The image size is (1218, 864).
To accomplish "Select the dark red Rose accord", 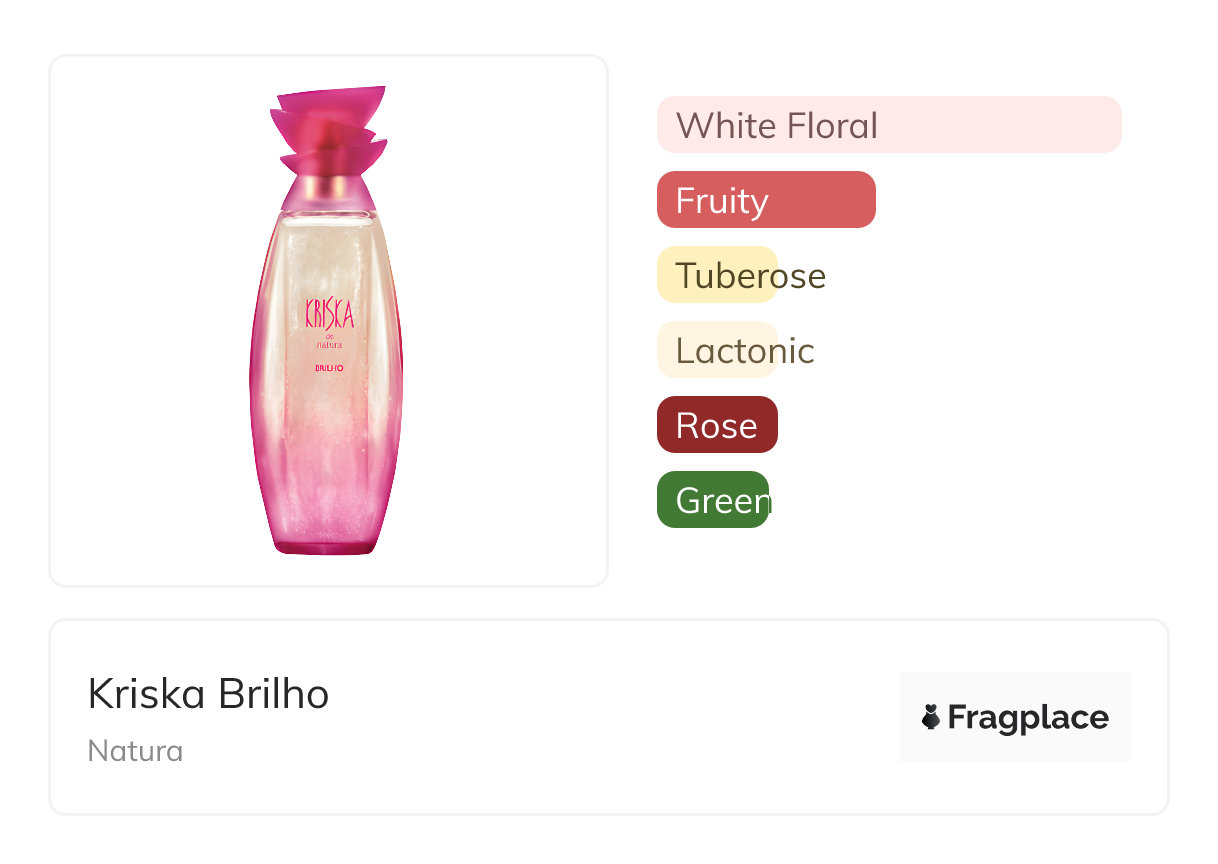I will pos(717,425).
